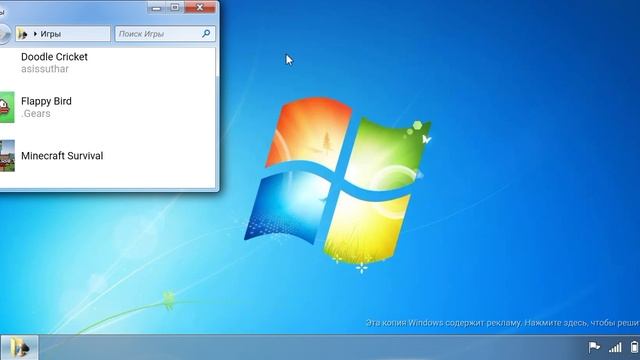Screen dimensions: 640x360
Task: Click the .Gears publisher label
Action: 36,113
